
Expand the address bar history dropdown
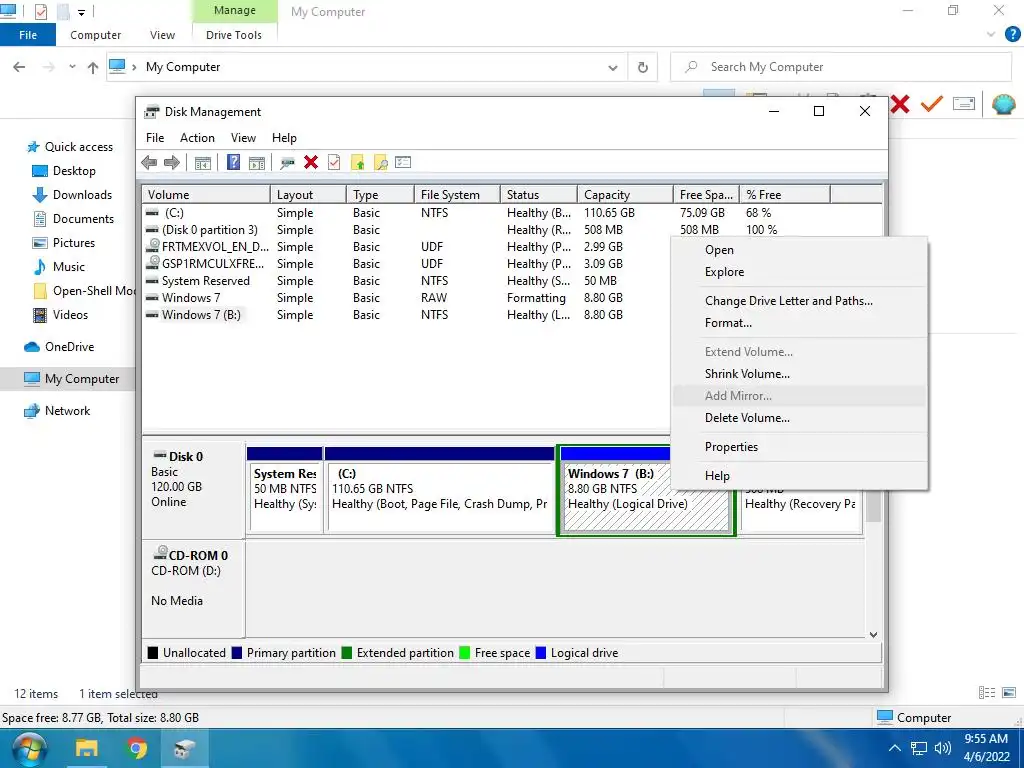pyautogui.click(x=613, y=67)
